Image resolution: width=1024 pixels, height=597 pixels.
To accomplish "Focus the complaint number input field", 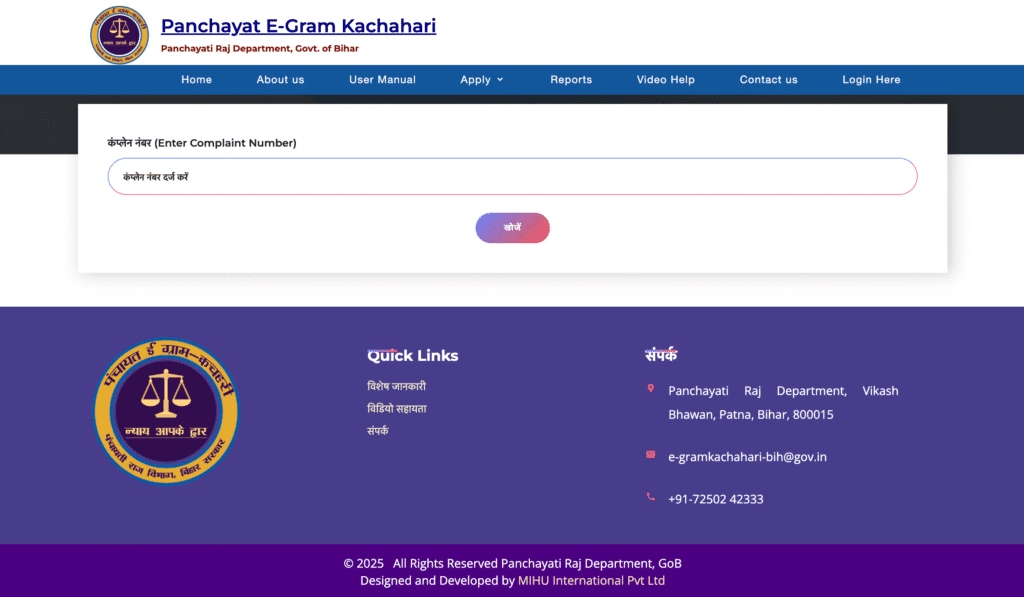I will pos(513,176).
